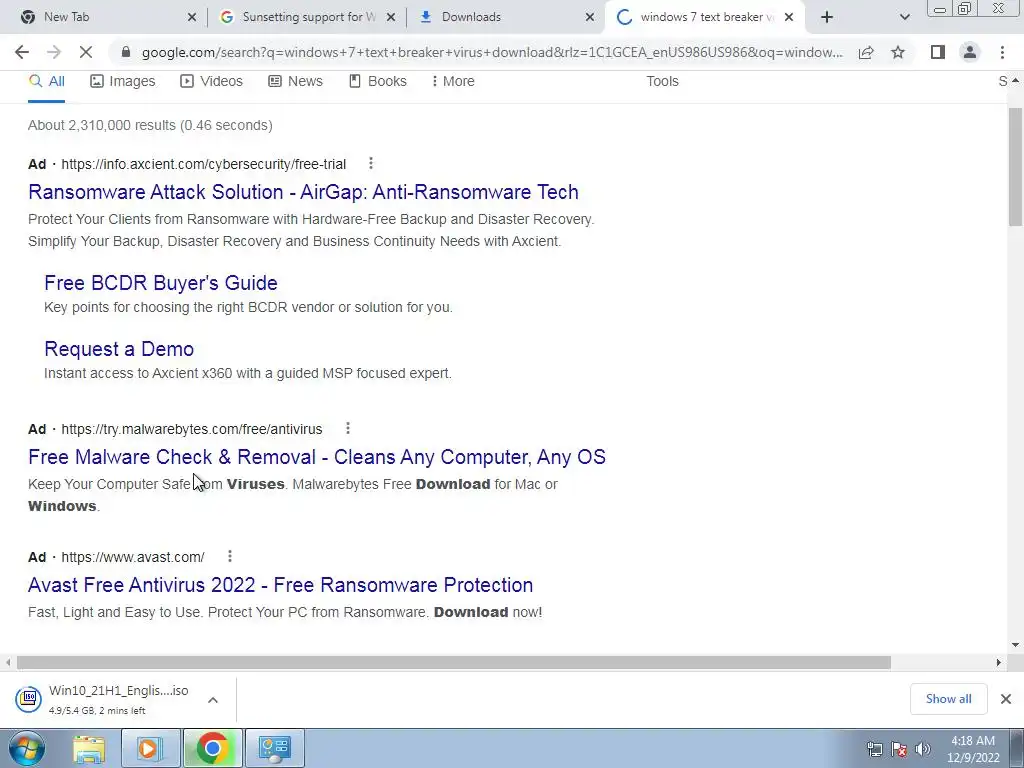This screenshot has width=1024, height=768.
Task: Click the browser forward arrow
Action: 54,52
